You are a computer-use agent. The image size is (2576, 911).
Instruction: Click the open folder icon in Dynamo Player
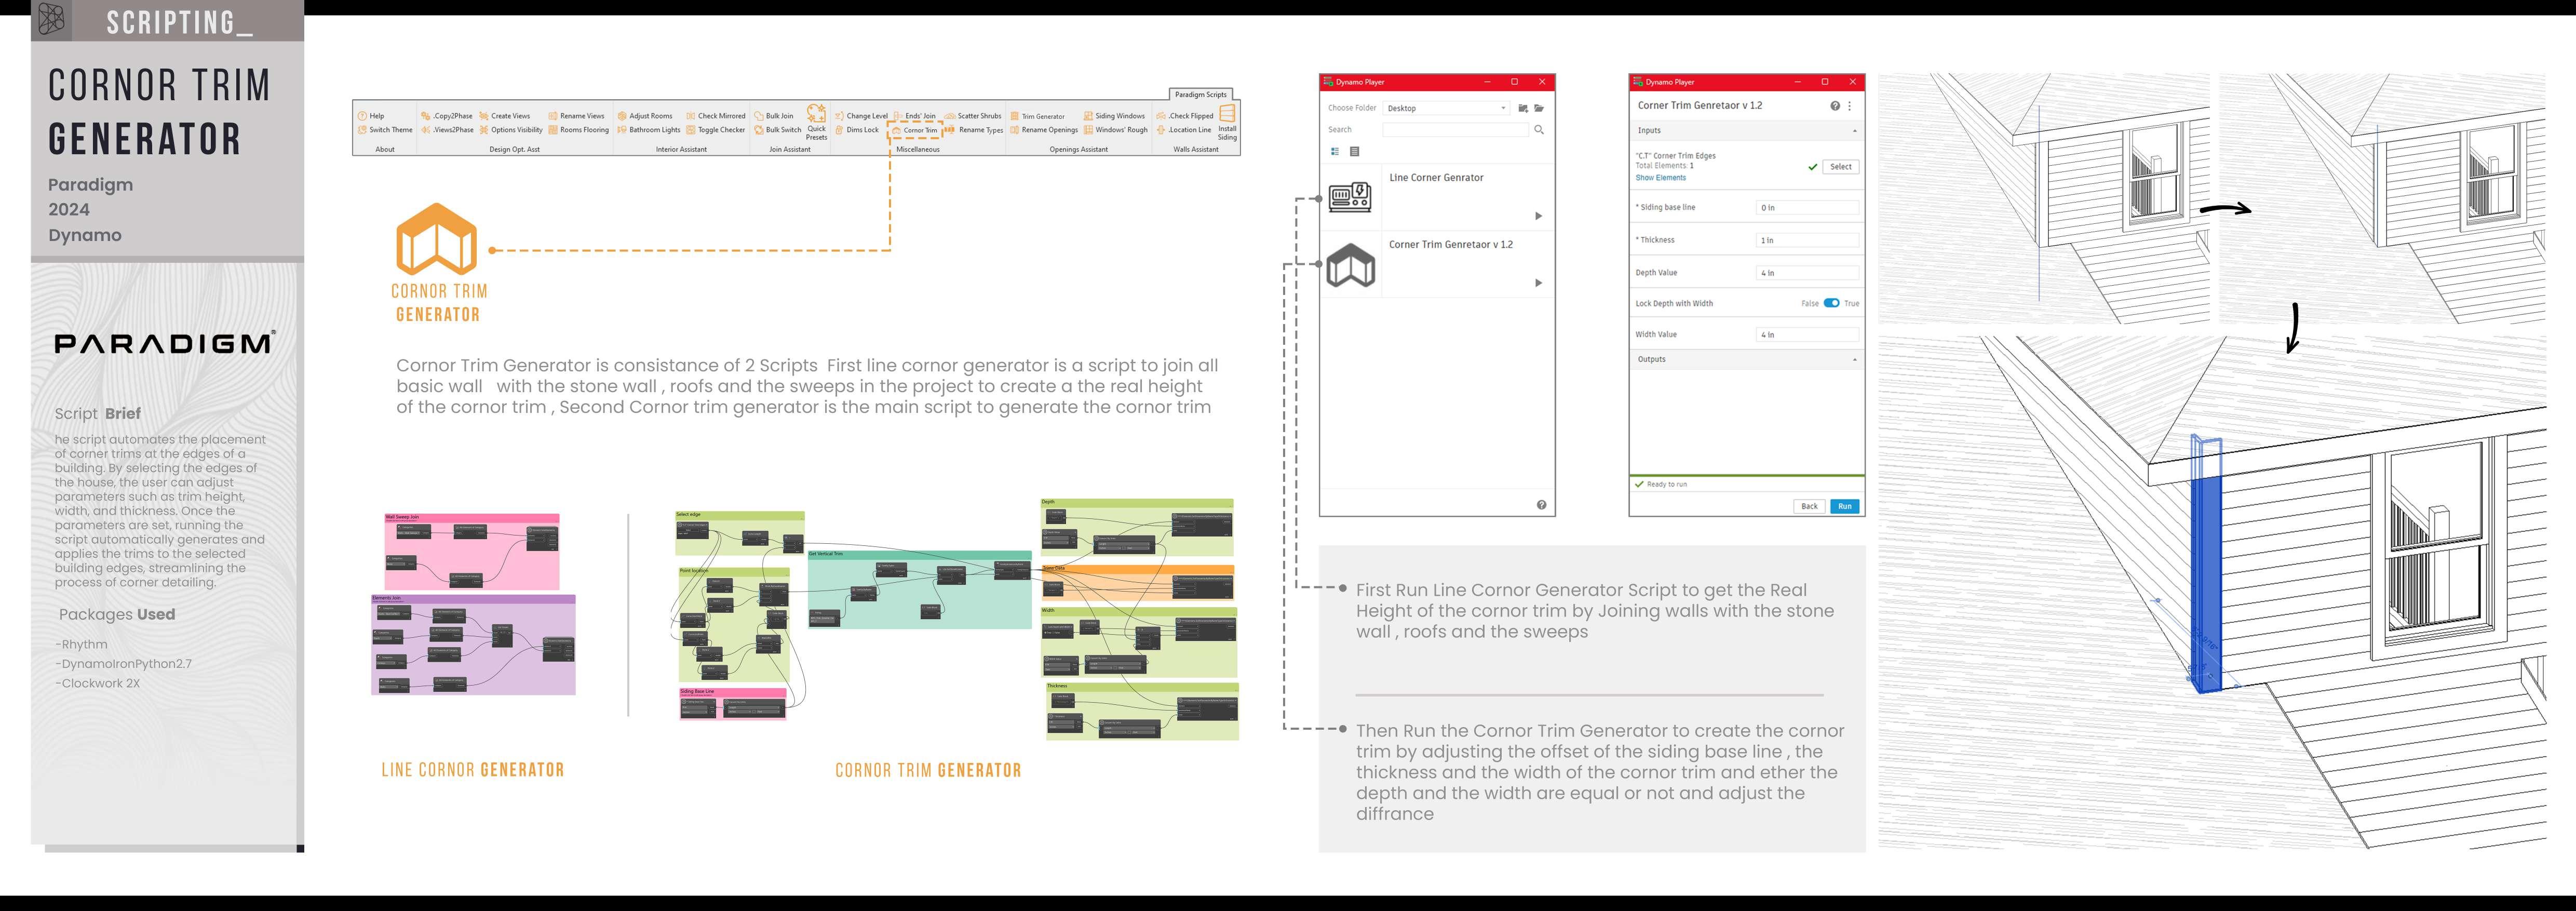(1539, 108)
